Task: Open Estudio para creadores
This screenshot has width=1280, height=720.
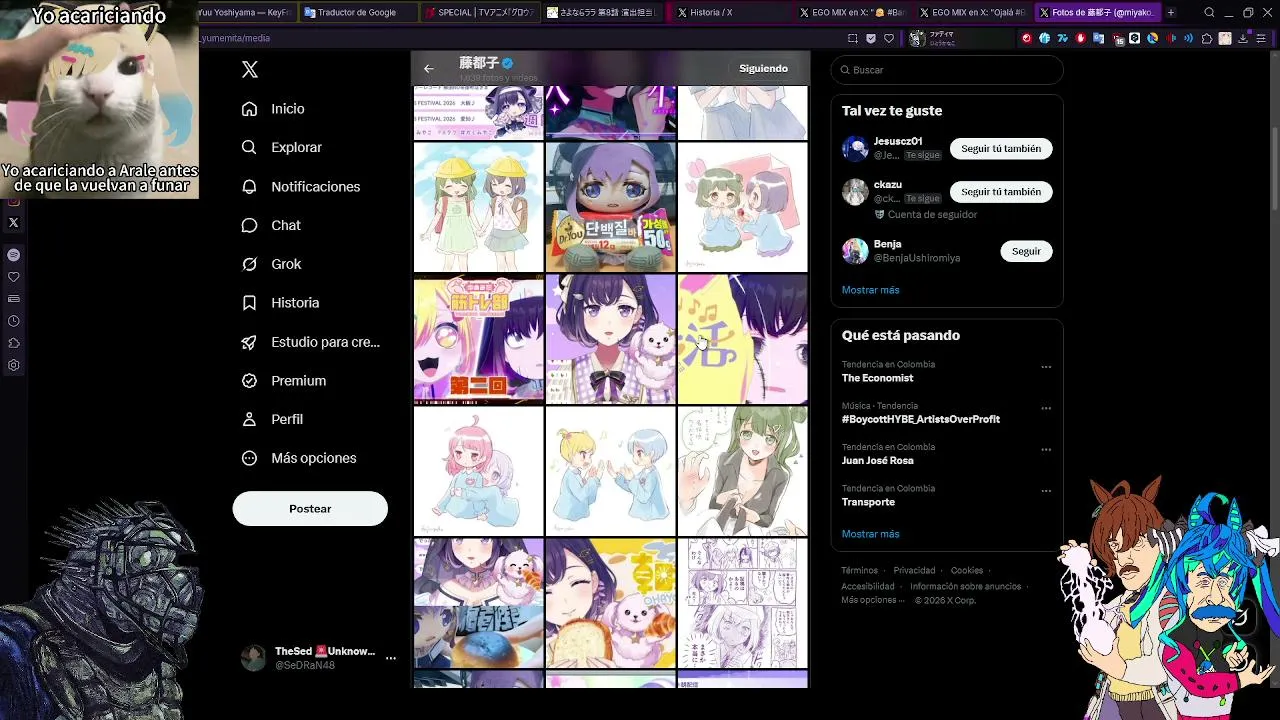Action: [311, 342]
